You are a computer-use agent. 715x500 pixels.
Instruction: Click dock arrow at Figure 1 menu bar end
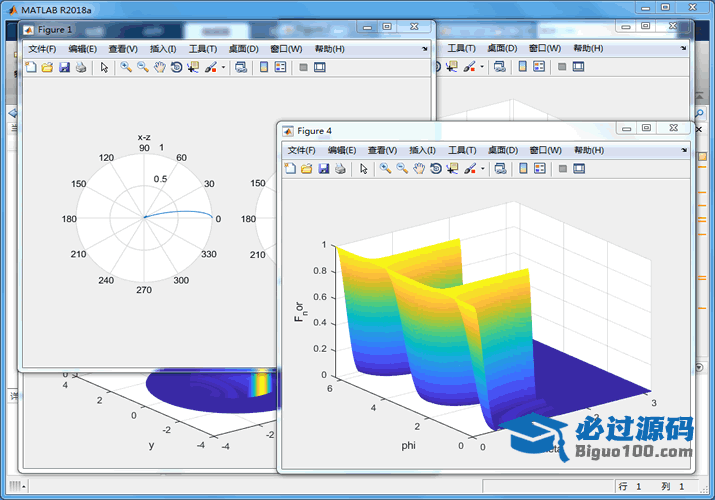click(425, 49)
